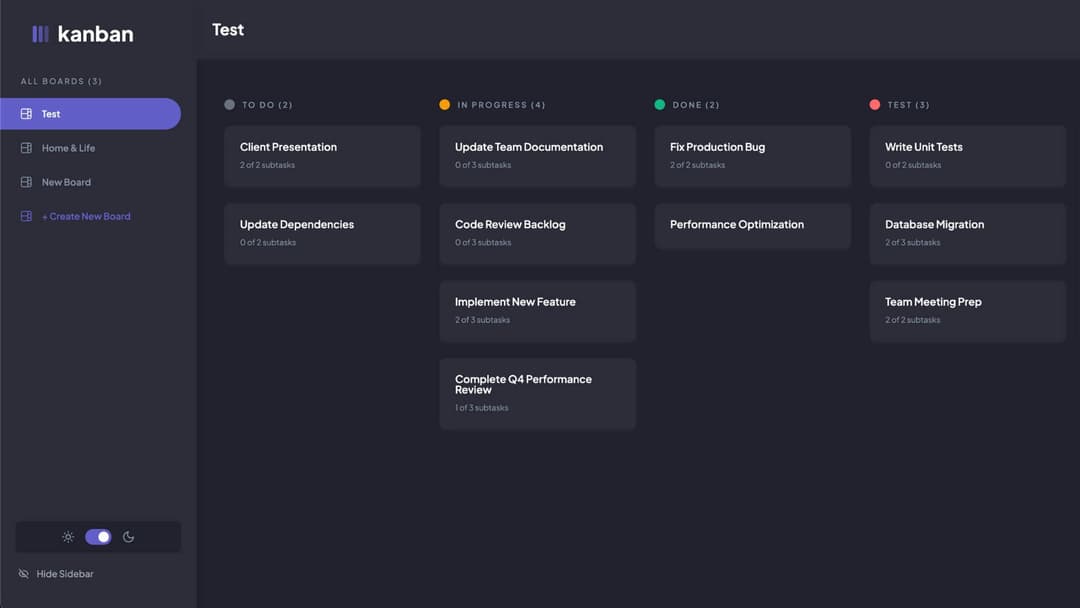Open the Complete Q4 Performance Review card
The width and height of the screenshot is (1080, 608).
(x=537, y=393)
